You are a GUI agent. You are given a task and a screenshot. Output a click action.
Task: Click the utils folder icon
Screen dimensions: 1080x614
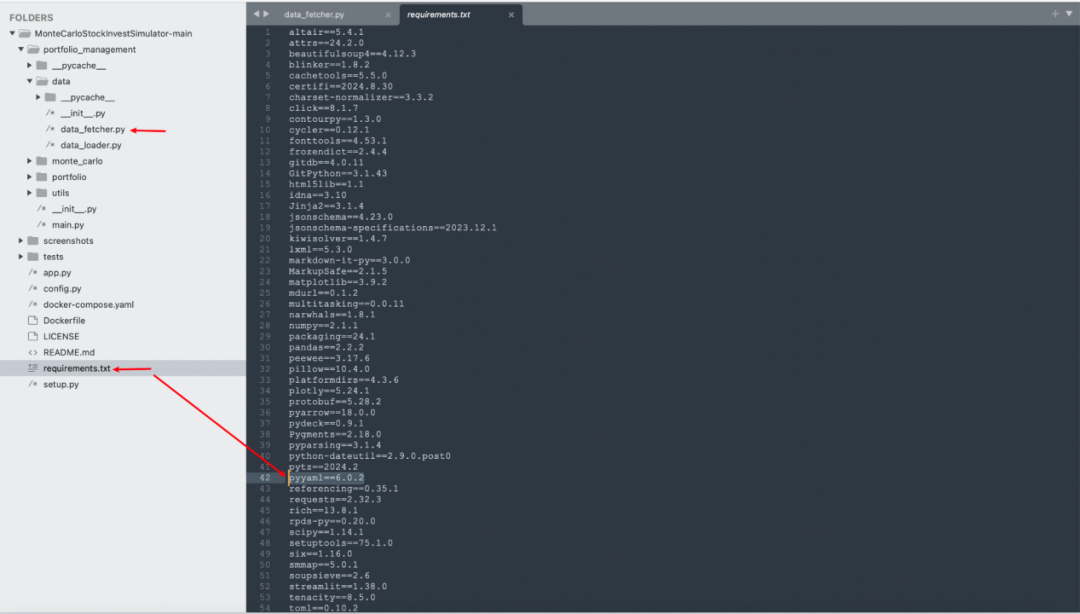pyautogui.click(x=41, y=193)
